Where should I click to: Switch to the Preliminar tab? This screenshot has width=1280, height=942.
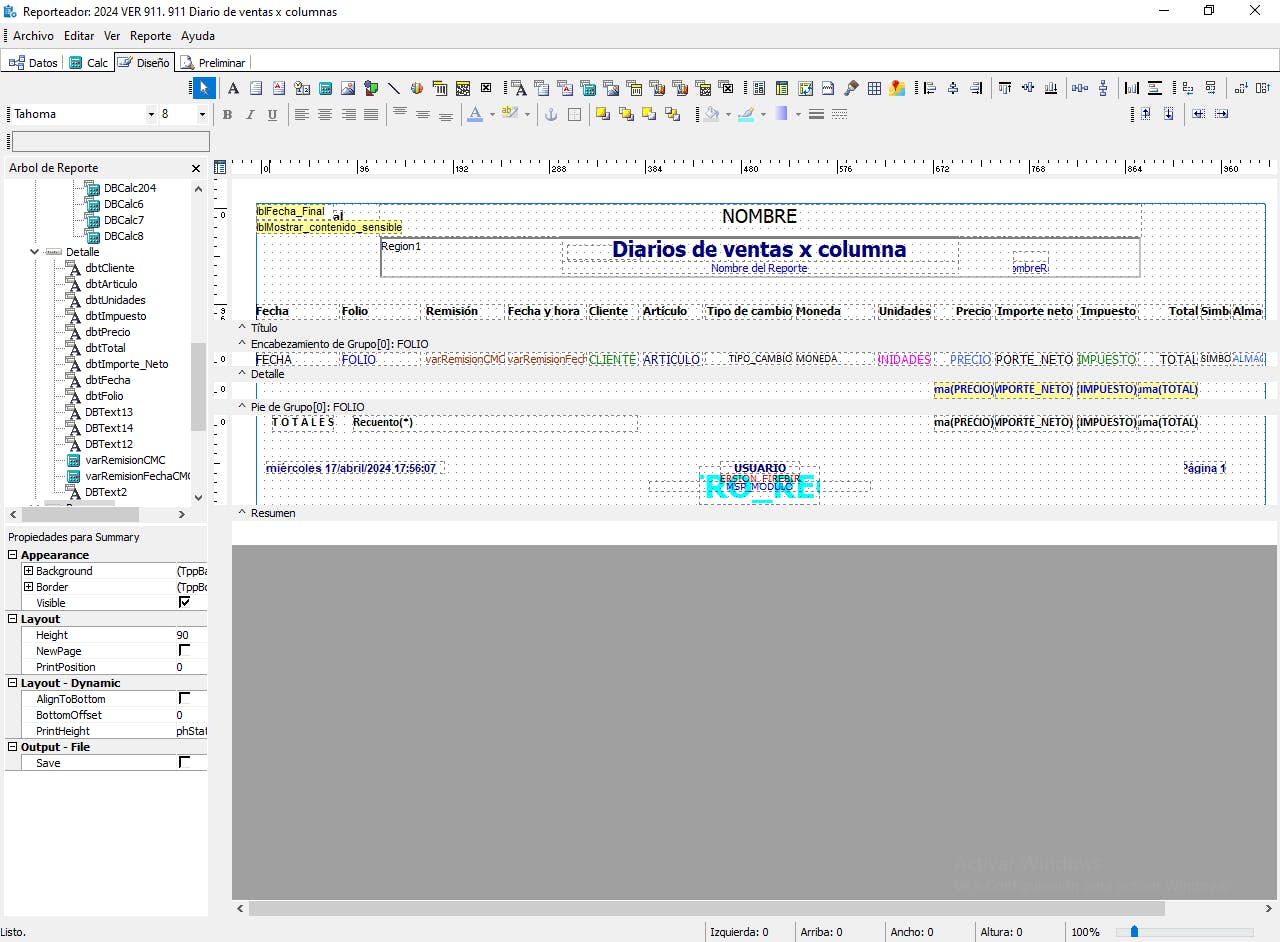(213, 63)
